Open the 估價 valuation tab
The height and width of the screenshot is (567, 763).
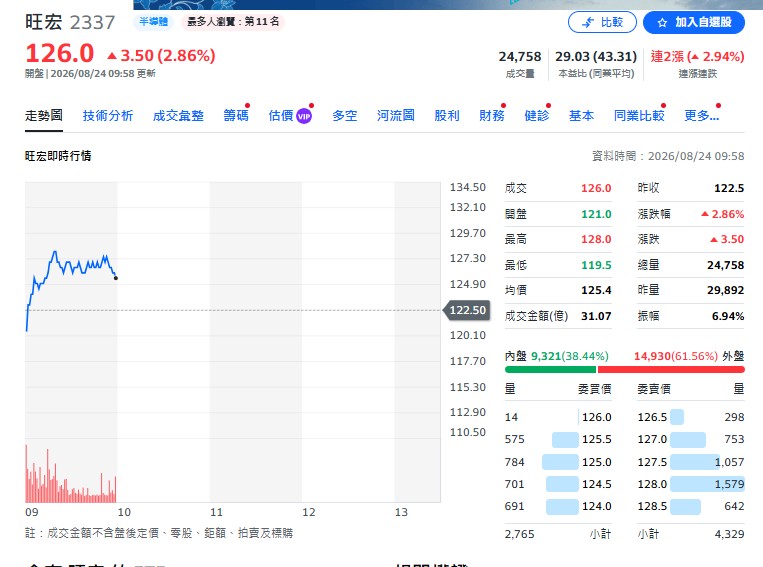281,116
